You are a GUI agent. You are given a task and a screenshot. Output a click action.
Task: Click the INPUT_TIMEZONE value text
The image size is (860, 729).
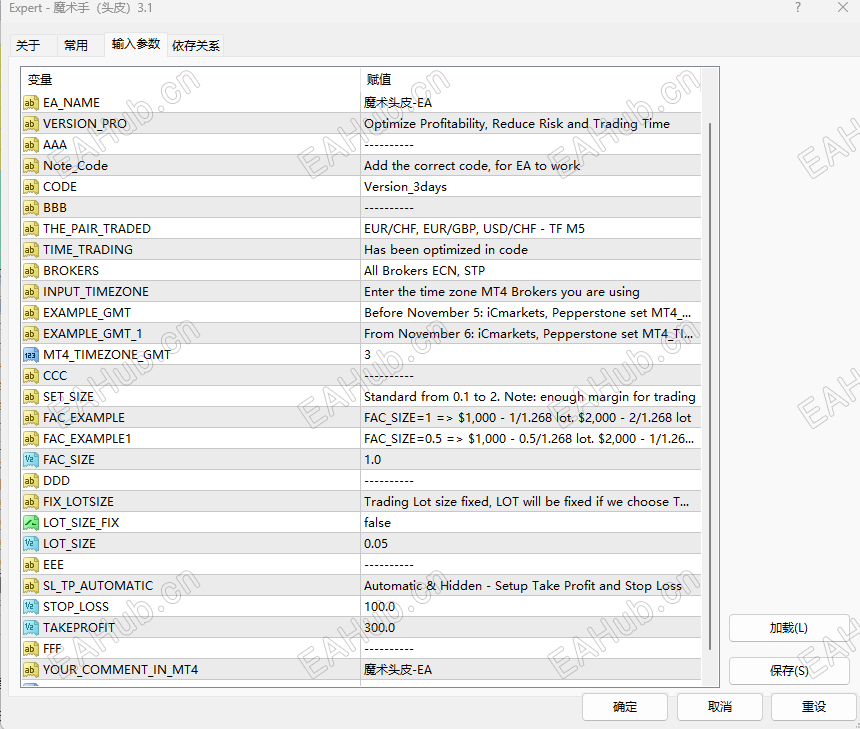coord(502,292)
